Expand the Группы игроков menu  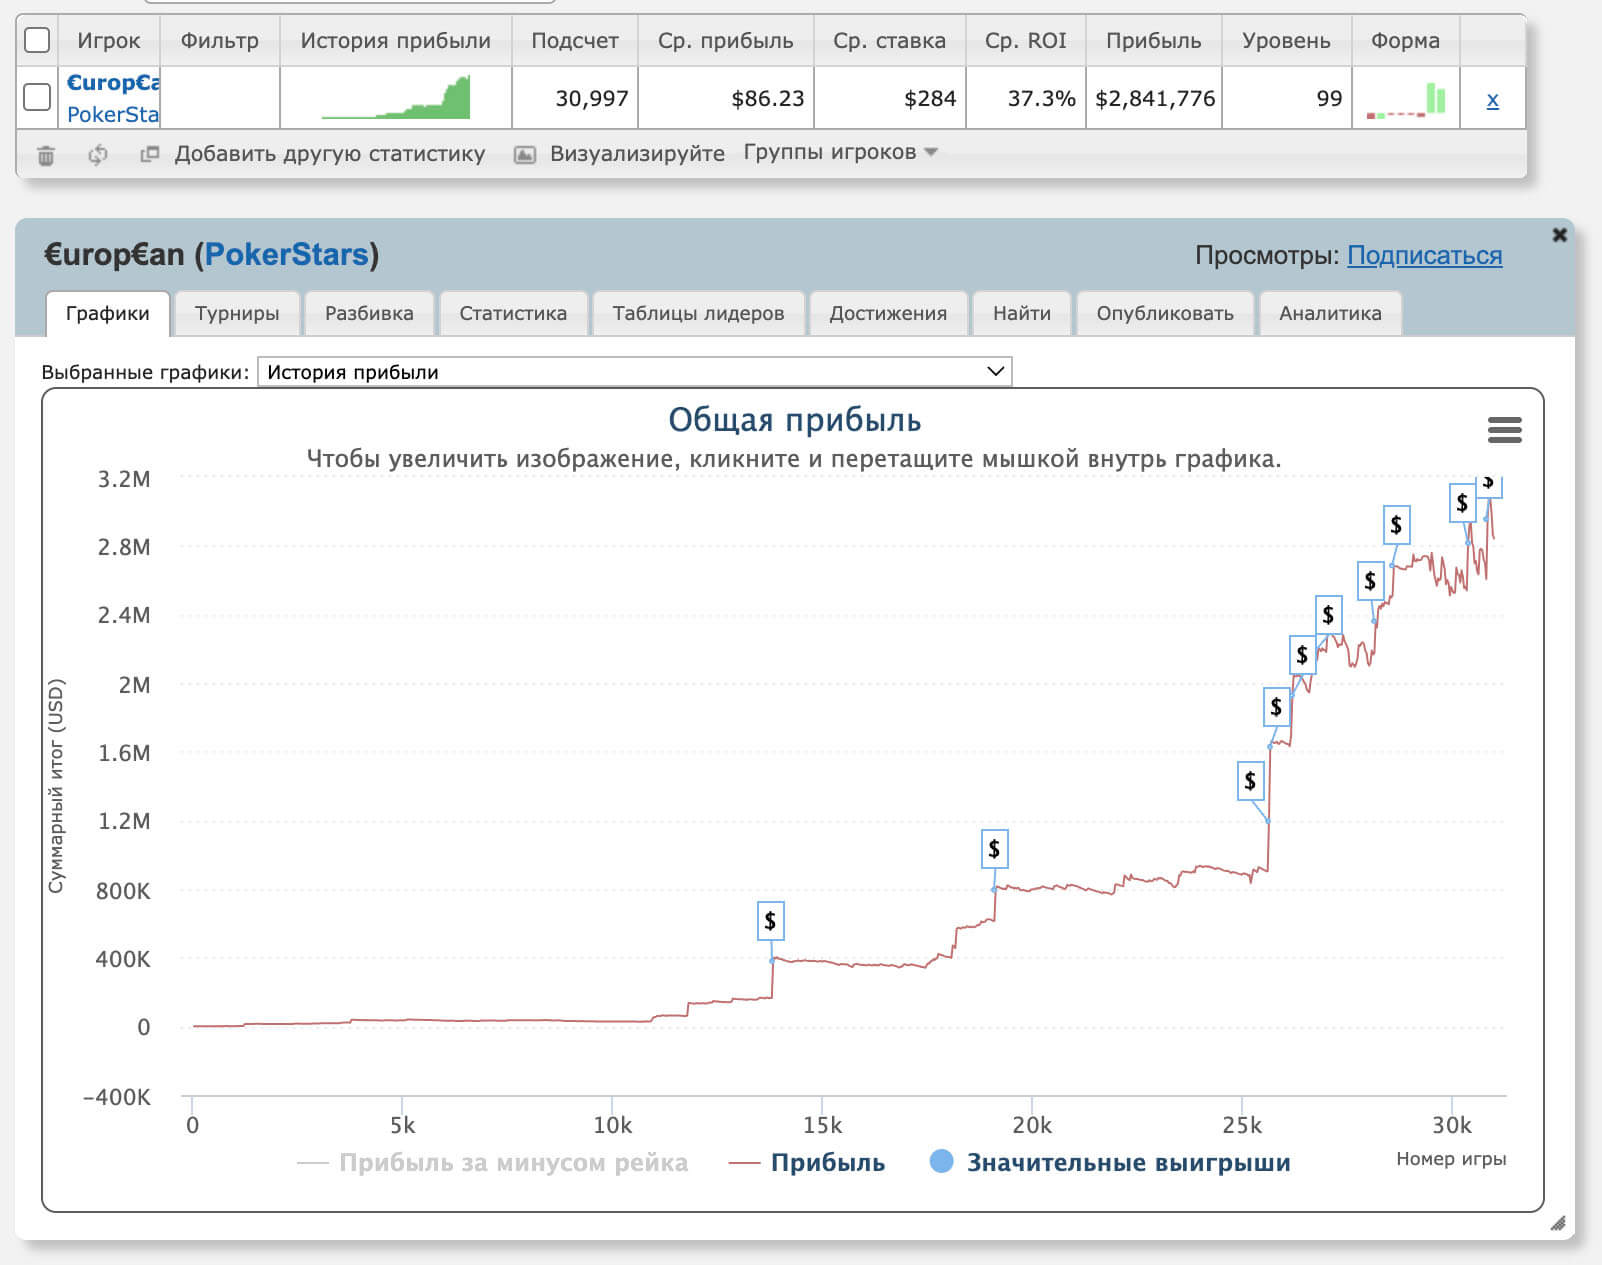(x=839, y=152)
